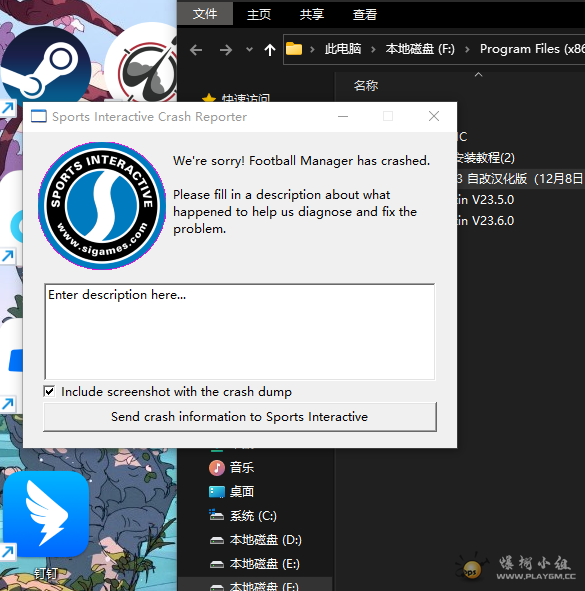This screenshot has width=585, height=591.
Task: Switch to the 主页 ribbon tab
Action: tap(259, 14)
